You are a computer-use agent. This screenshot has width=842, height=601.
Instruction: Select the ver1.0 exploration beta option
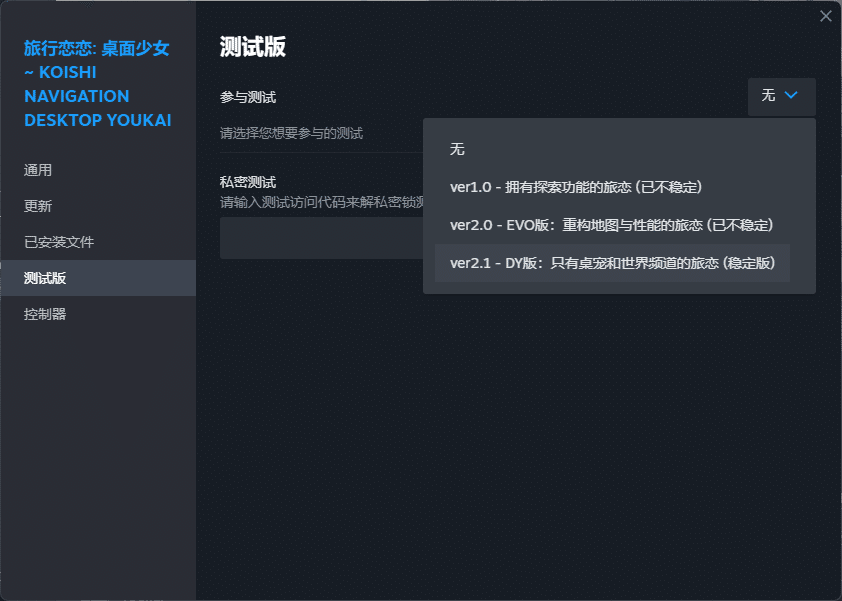tap(612, 187)
